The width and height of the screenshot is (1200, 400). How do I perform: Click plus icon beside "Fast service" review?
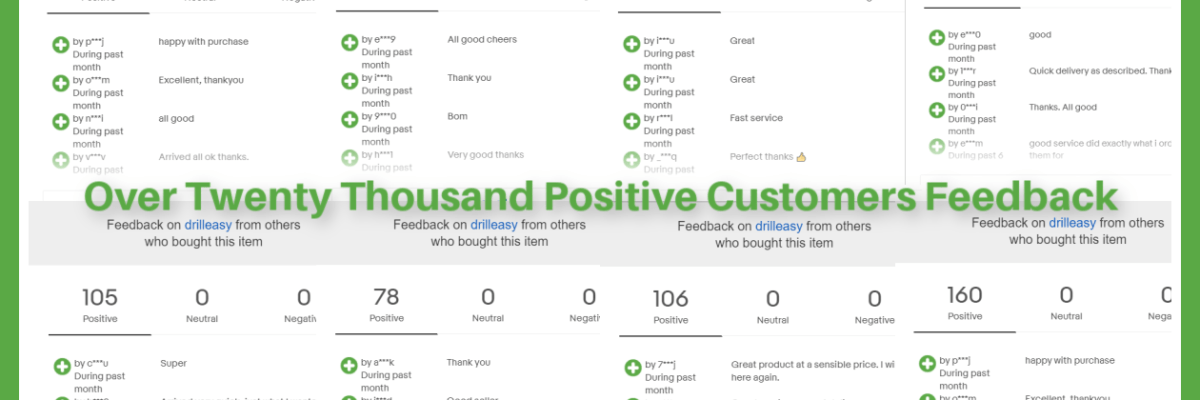coord(632,121)
